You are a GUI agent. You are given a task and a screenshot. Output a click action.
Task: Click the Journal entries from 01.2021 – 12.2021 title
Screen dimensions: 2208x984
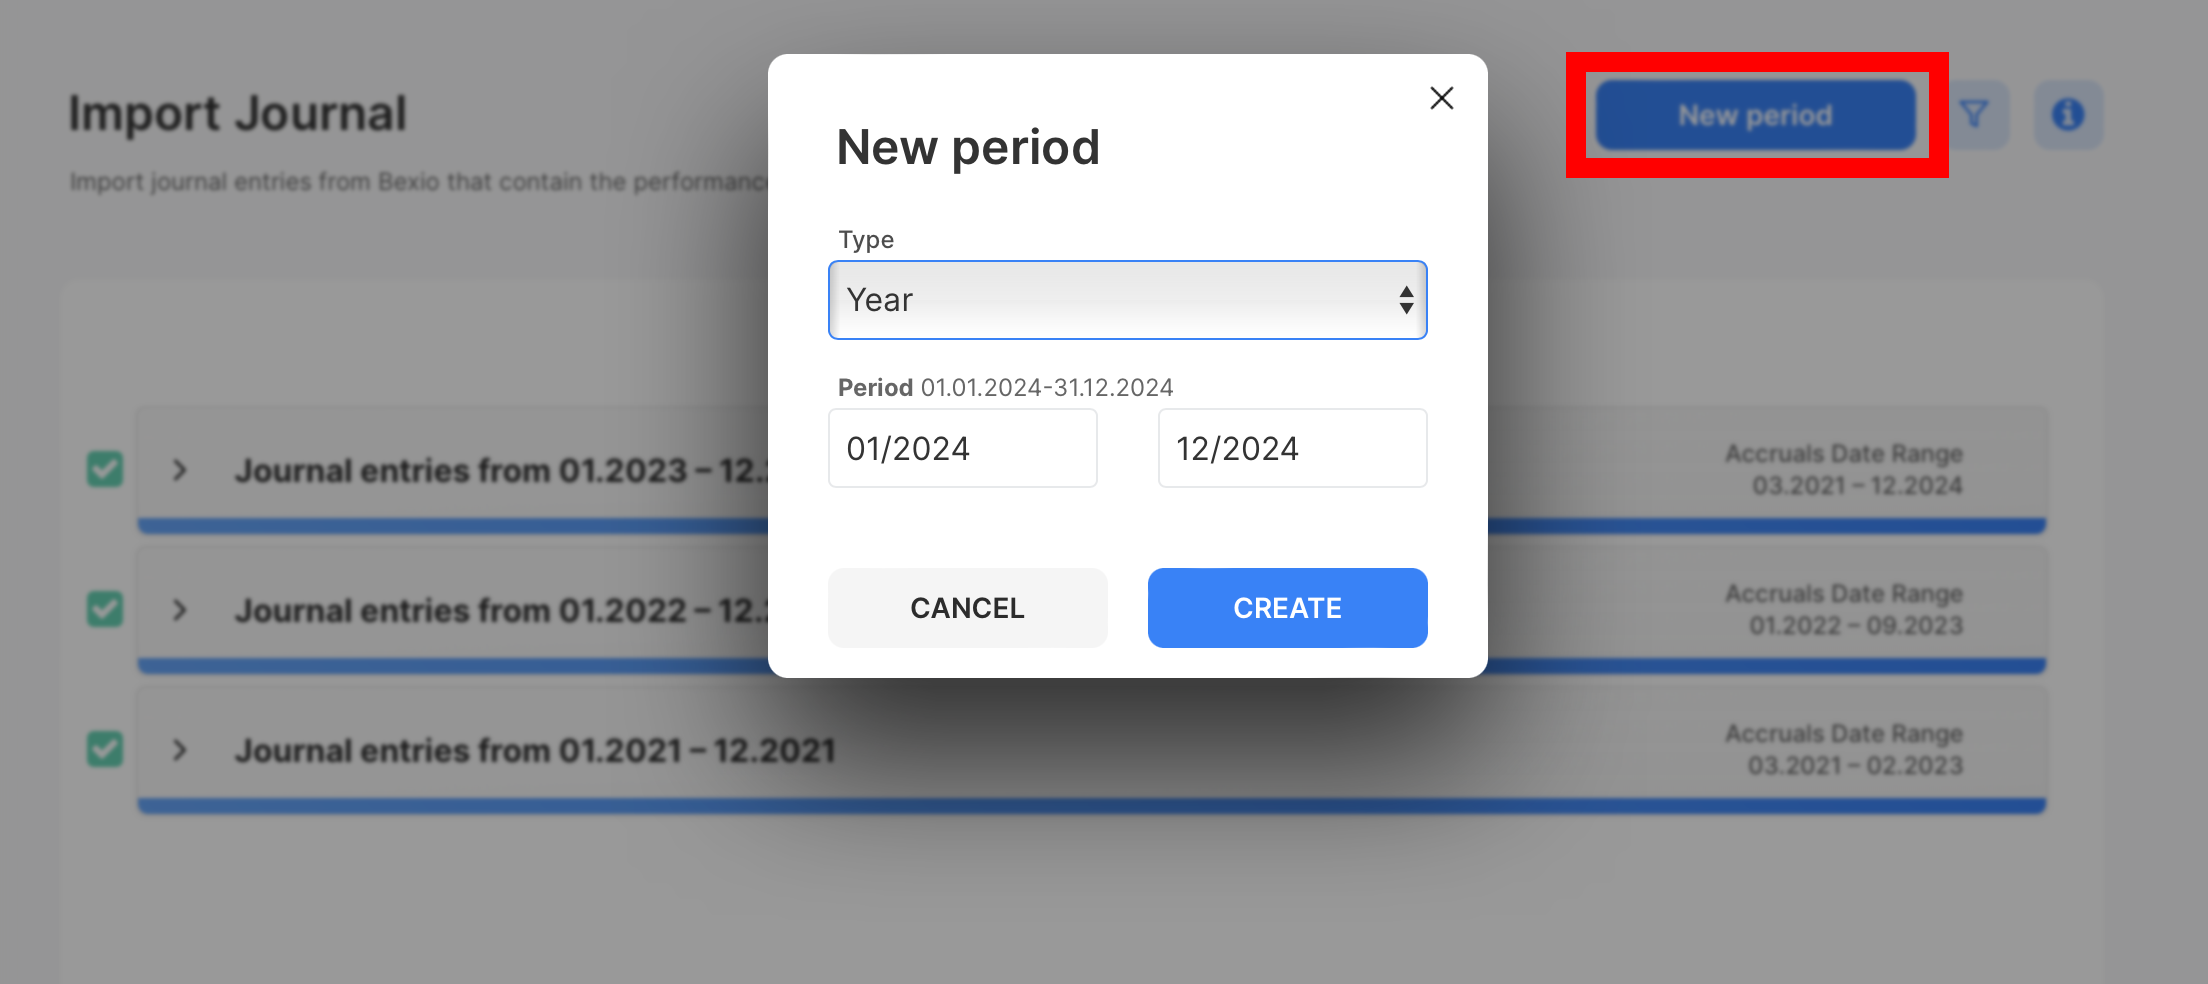coord(535,751)
